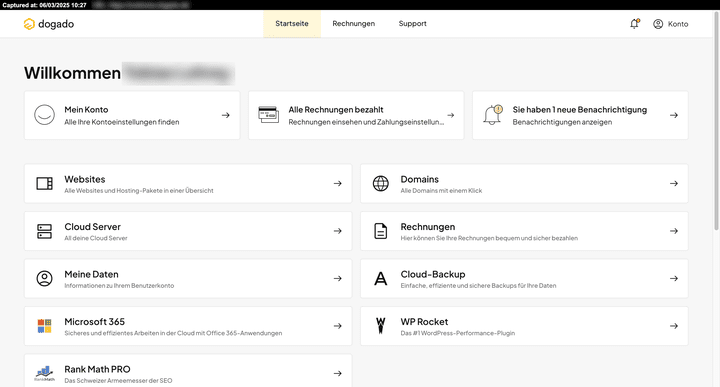Click text 'Benachrichtigungen anzeigen'
This screenshot has height=387, width=720.
562,122
